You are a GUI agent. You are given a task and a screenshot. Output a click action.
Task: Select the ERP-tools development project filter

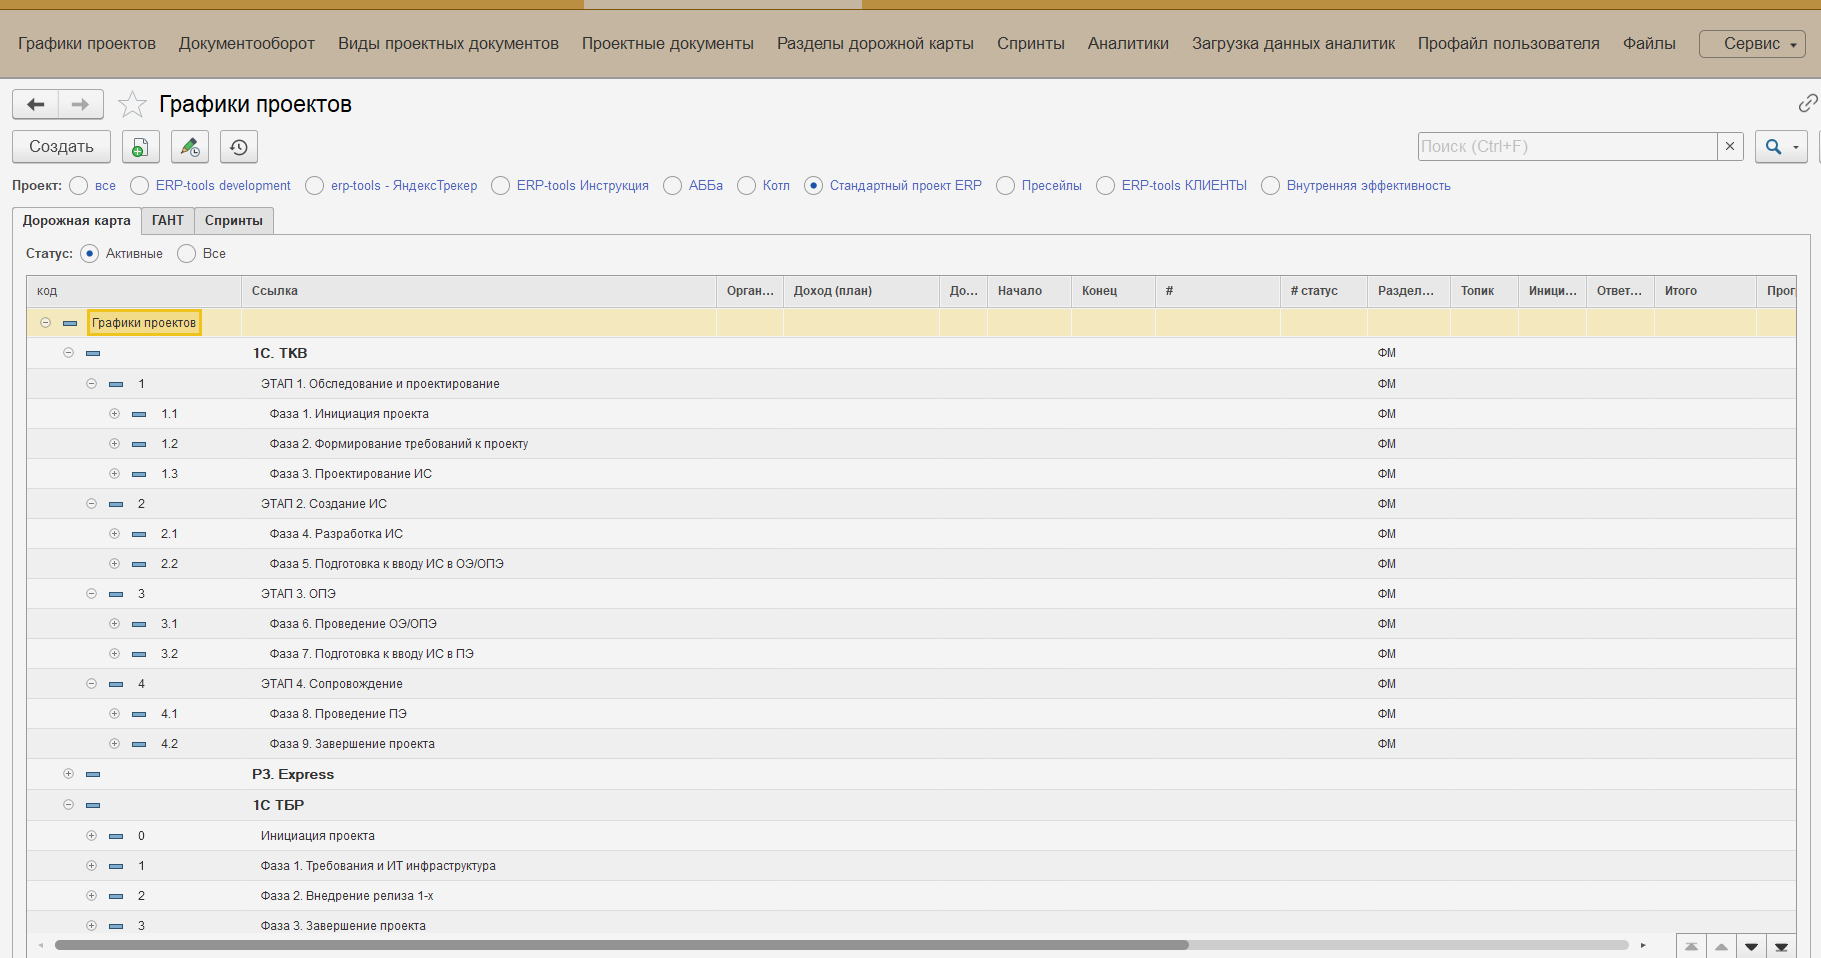140,186
